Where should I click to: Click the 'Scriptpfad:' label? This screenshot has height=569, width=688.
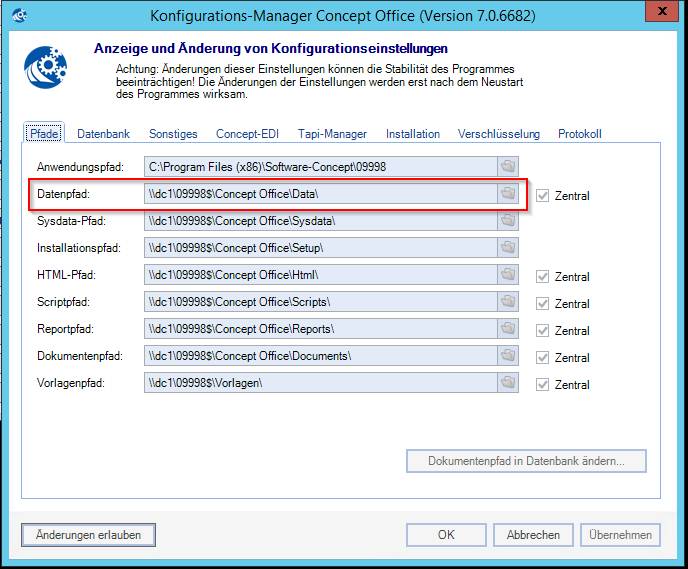coord(63,302)
